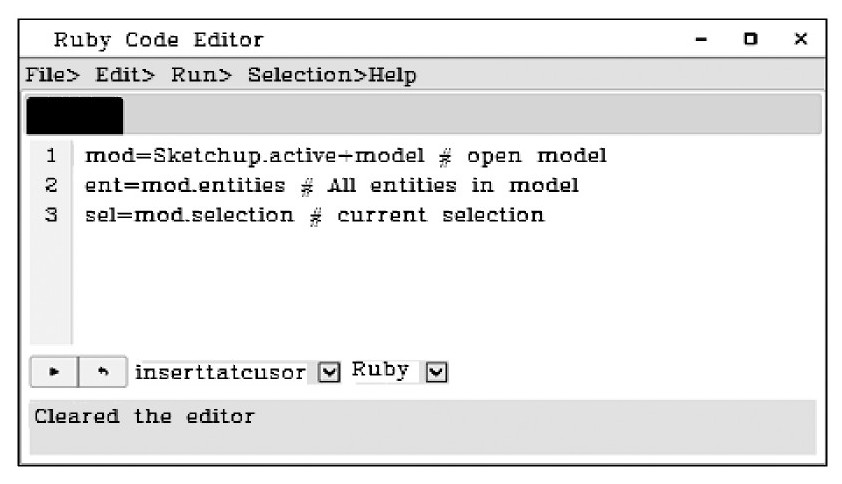
Task: Open the Run menu
Action: 201,75
